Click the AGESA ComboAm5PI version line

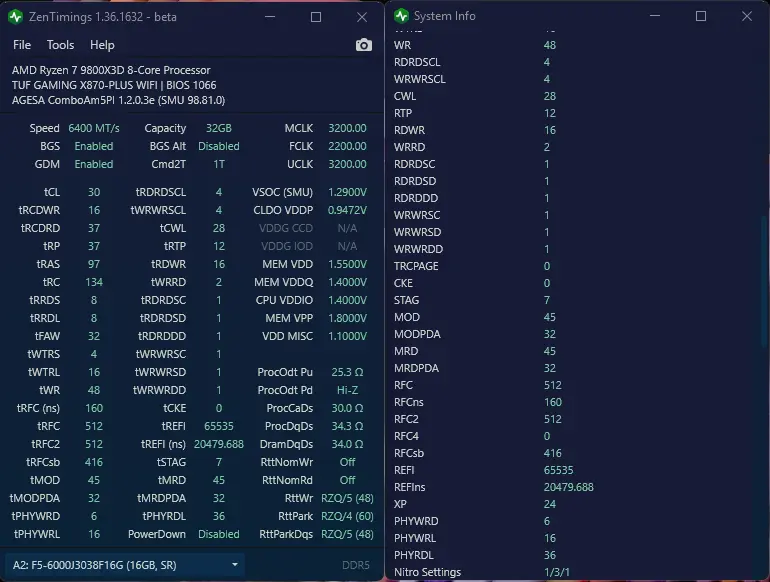[118, 100]
